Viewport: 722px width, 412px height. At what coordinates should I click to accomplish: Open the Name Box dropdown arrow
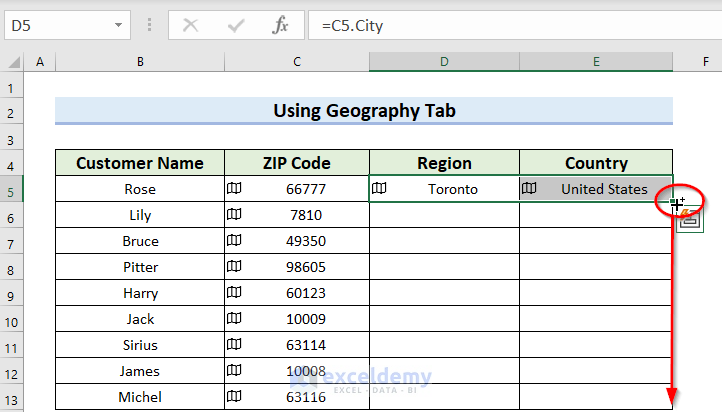119,23
